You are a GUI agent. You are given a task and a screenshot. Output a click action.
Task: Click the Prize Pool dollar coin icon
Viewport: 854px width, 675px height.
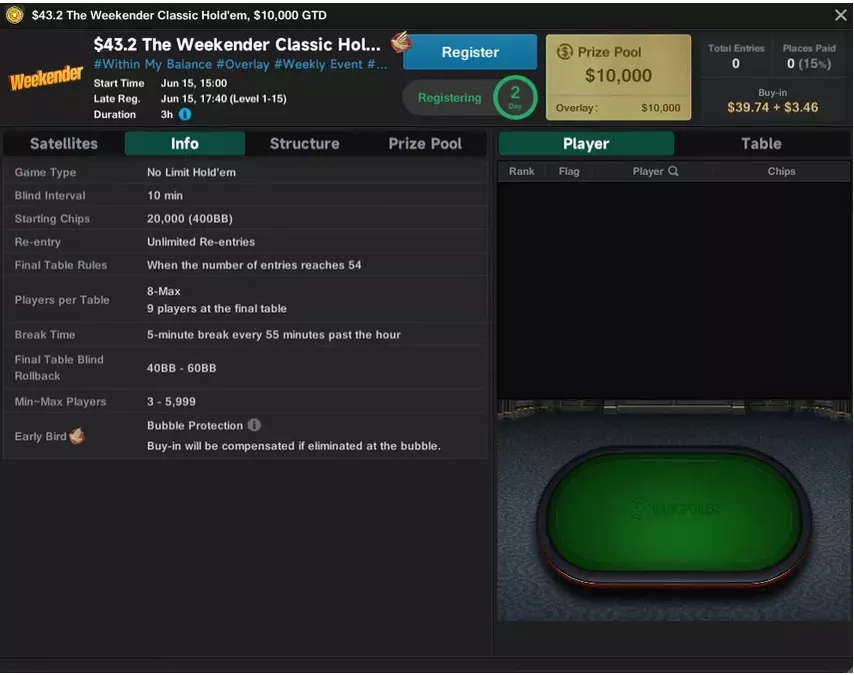(565, 52)
